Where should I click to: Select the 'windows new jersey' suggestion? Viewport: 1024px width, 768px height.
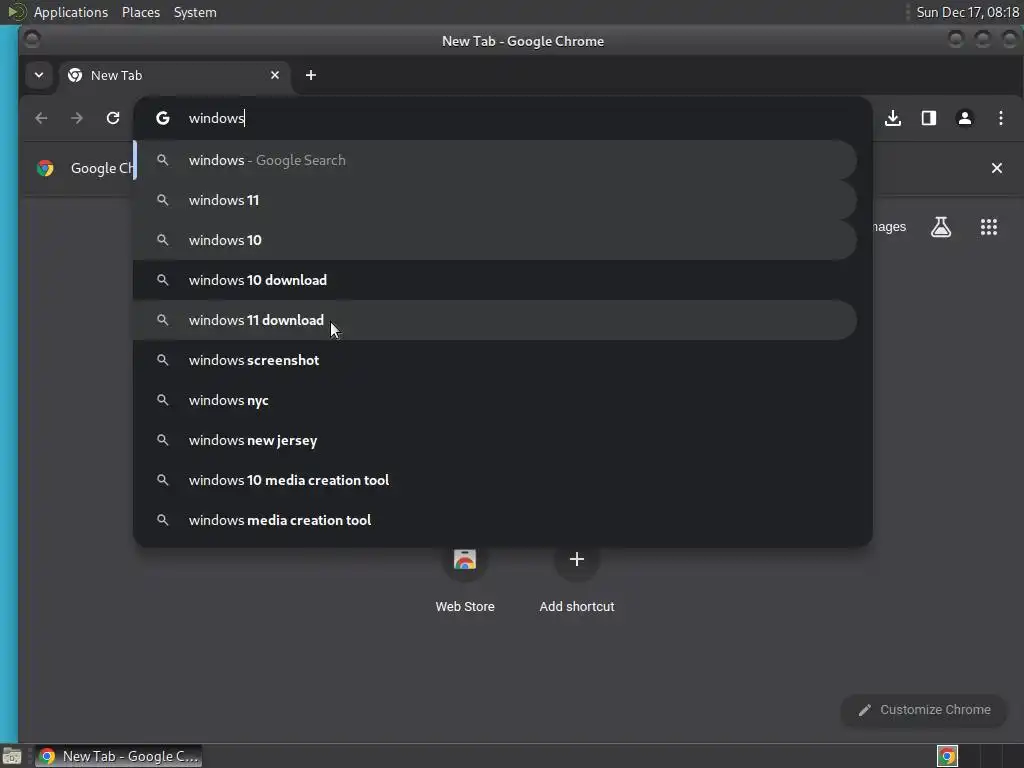click(495, 440)
